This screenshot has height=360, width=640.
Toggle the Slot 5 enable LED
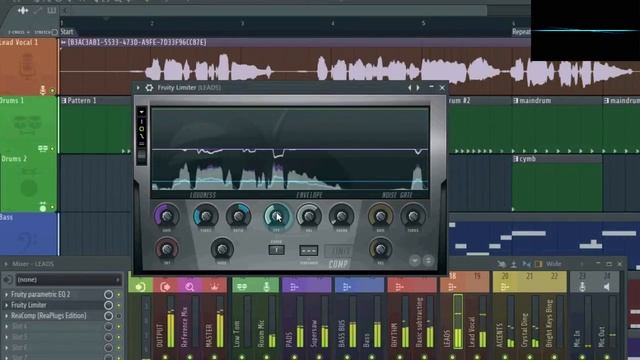pos(119,337)
